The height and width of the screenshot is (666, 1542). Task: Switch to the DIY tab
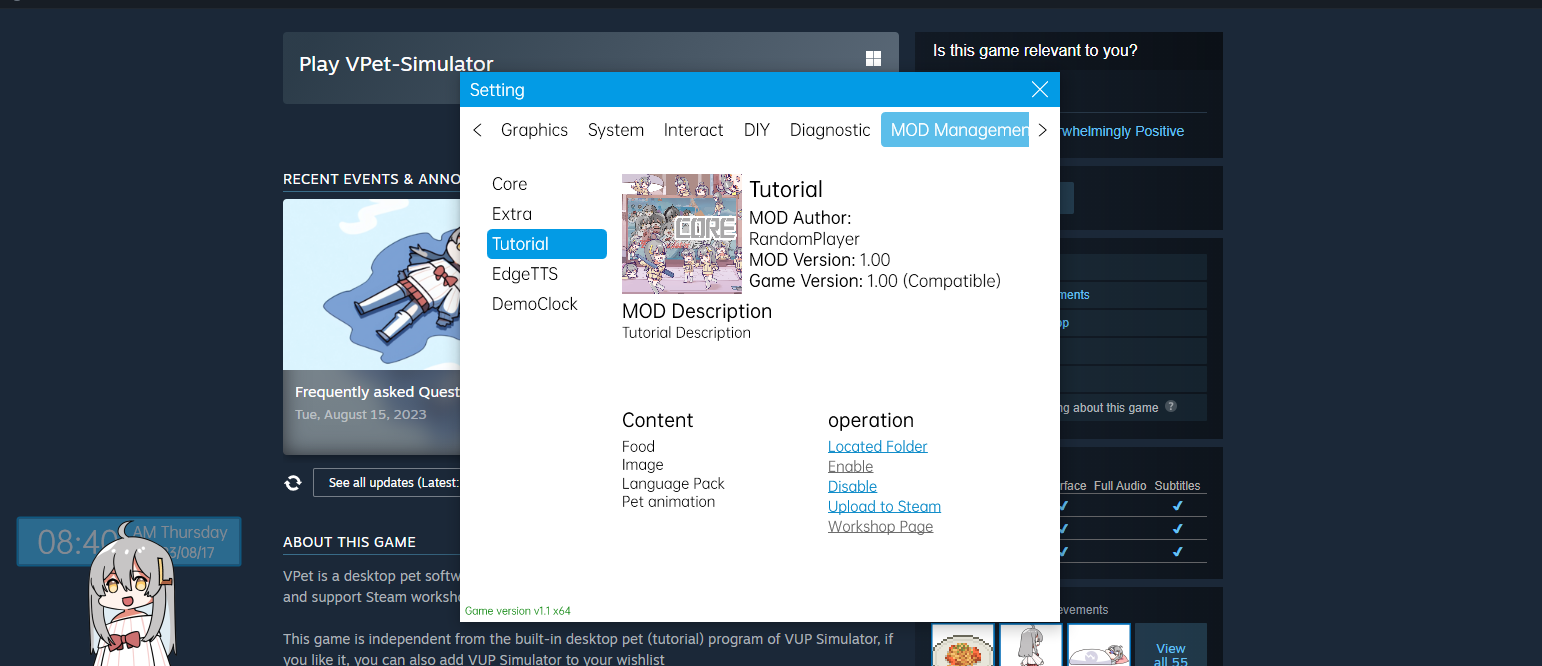coord(757,130)
